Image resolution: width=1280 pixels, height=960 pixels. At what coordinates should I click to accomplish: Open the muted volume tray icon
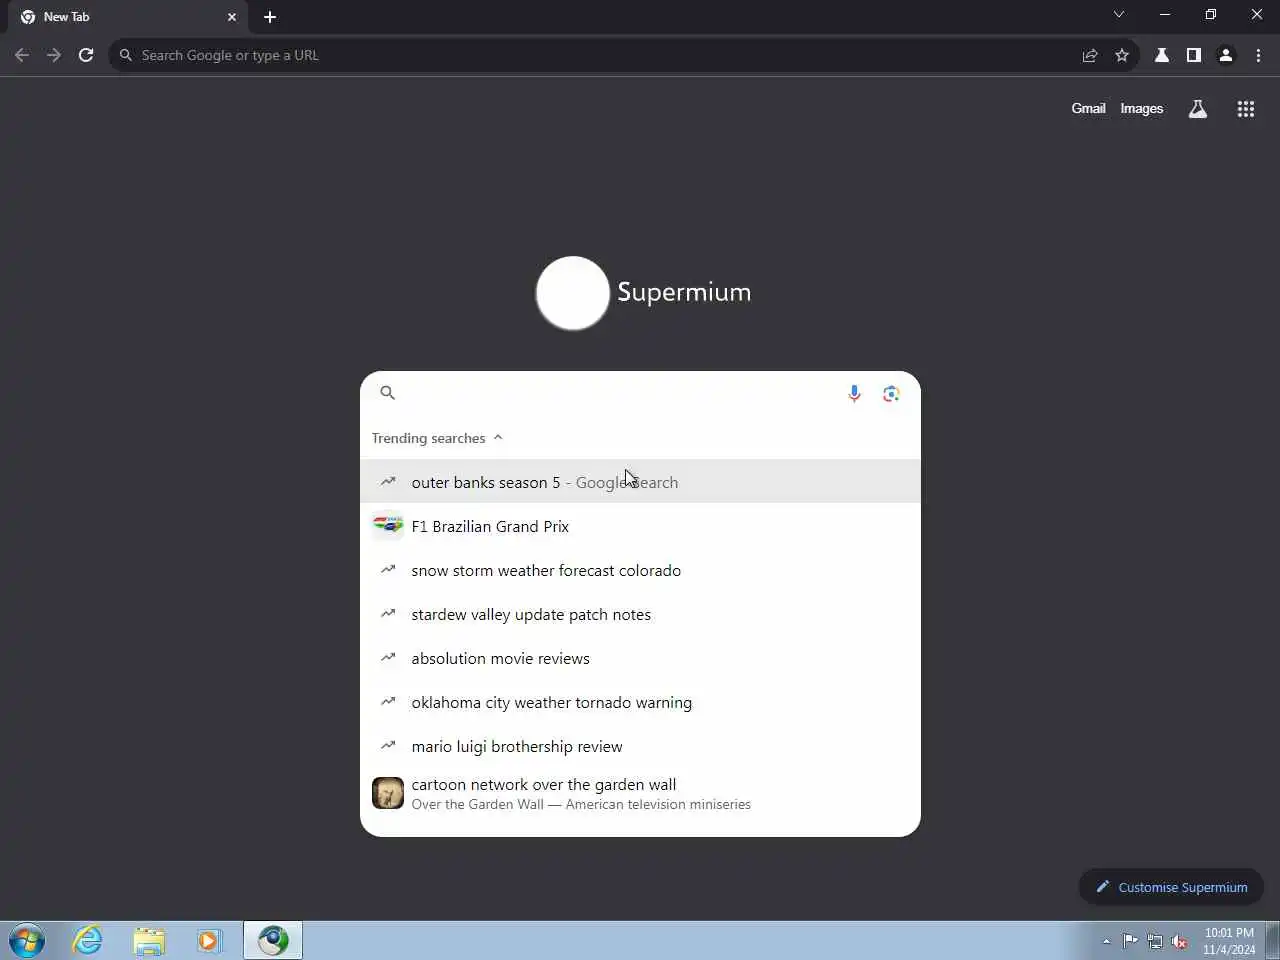pos(1179,941)
